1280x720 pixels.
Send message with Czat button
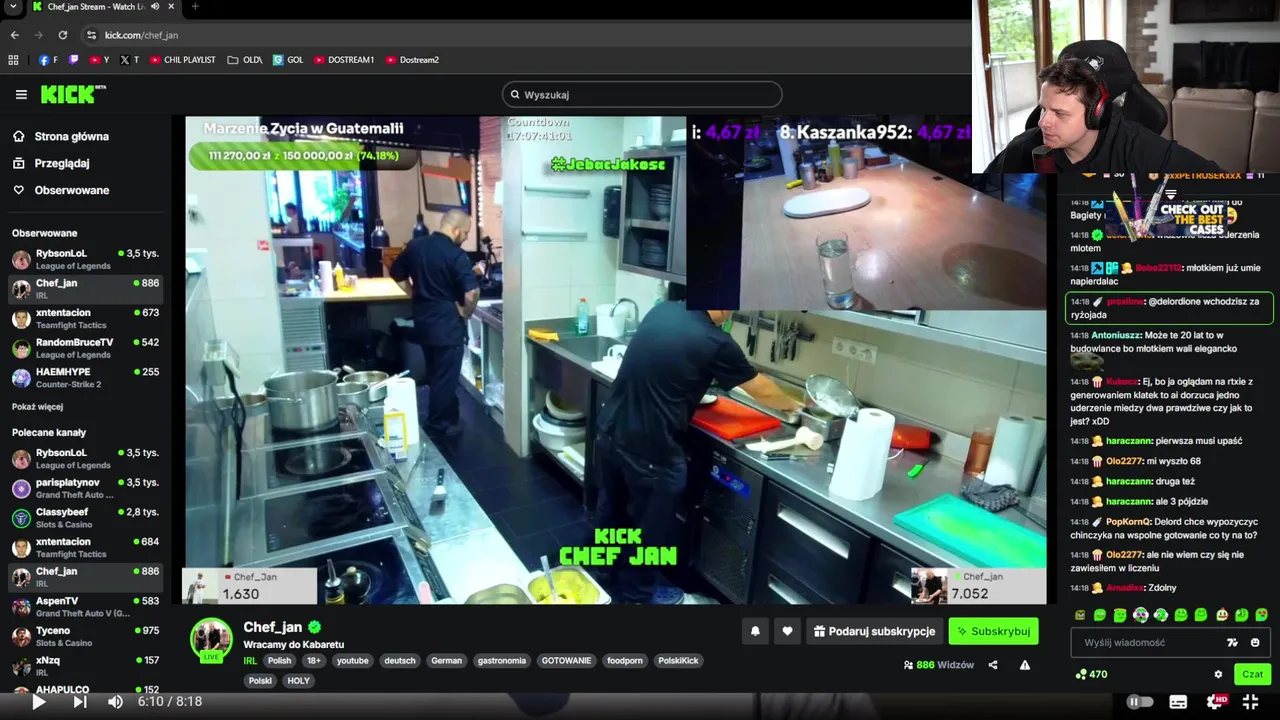click(1253, 674)
